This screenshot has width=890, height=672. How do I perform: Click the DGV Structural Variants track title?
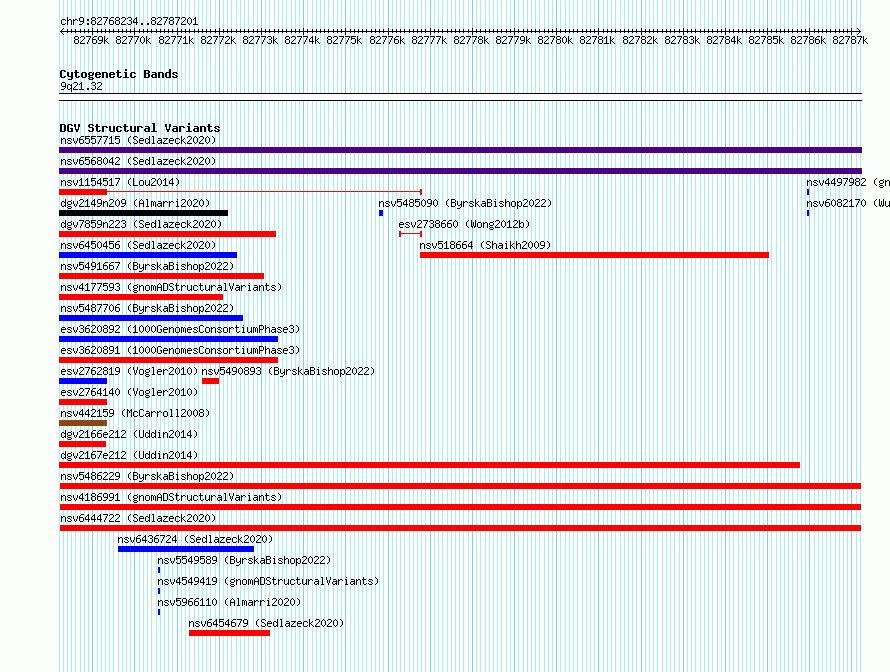click(x=140, y=128)
